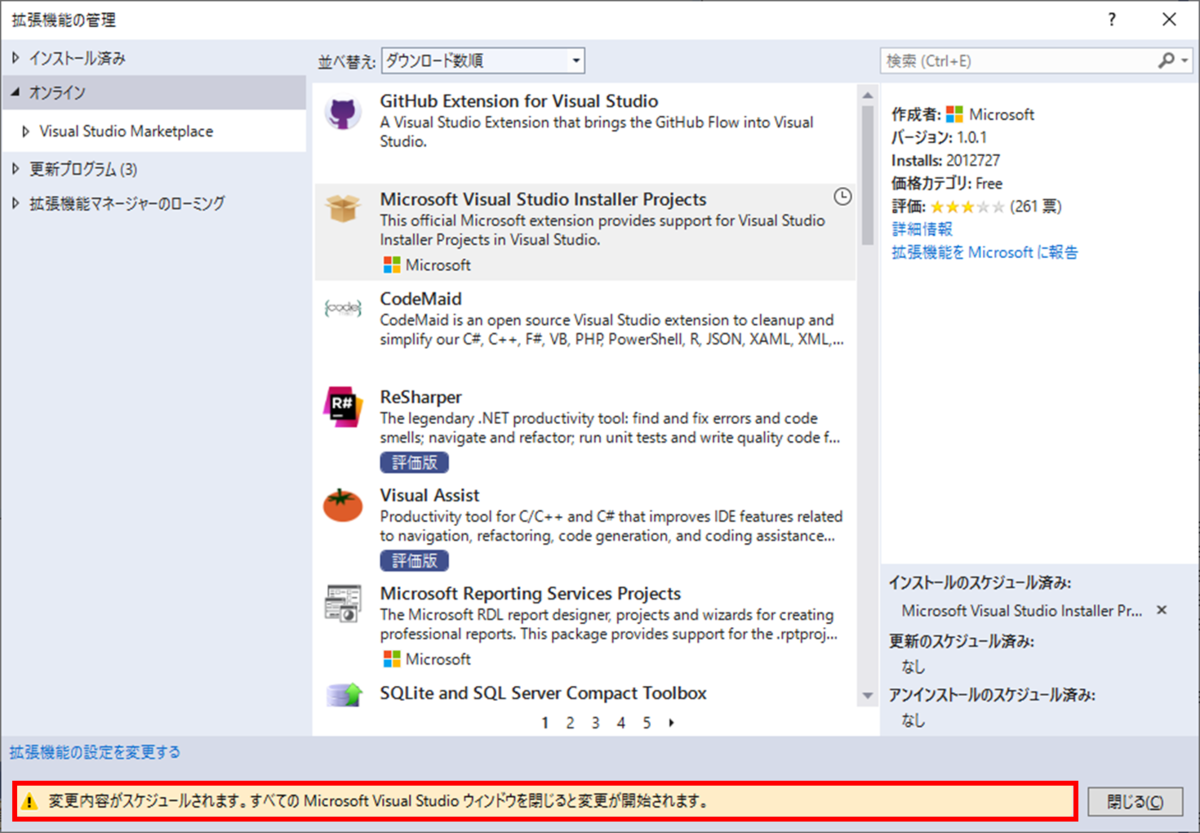Click inside the 検索 (Ctrl+E) search field
1200x833 pixels.
(x=1018, y=61)
